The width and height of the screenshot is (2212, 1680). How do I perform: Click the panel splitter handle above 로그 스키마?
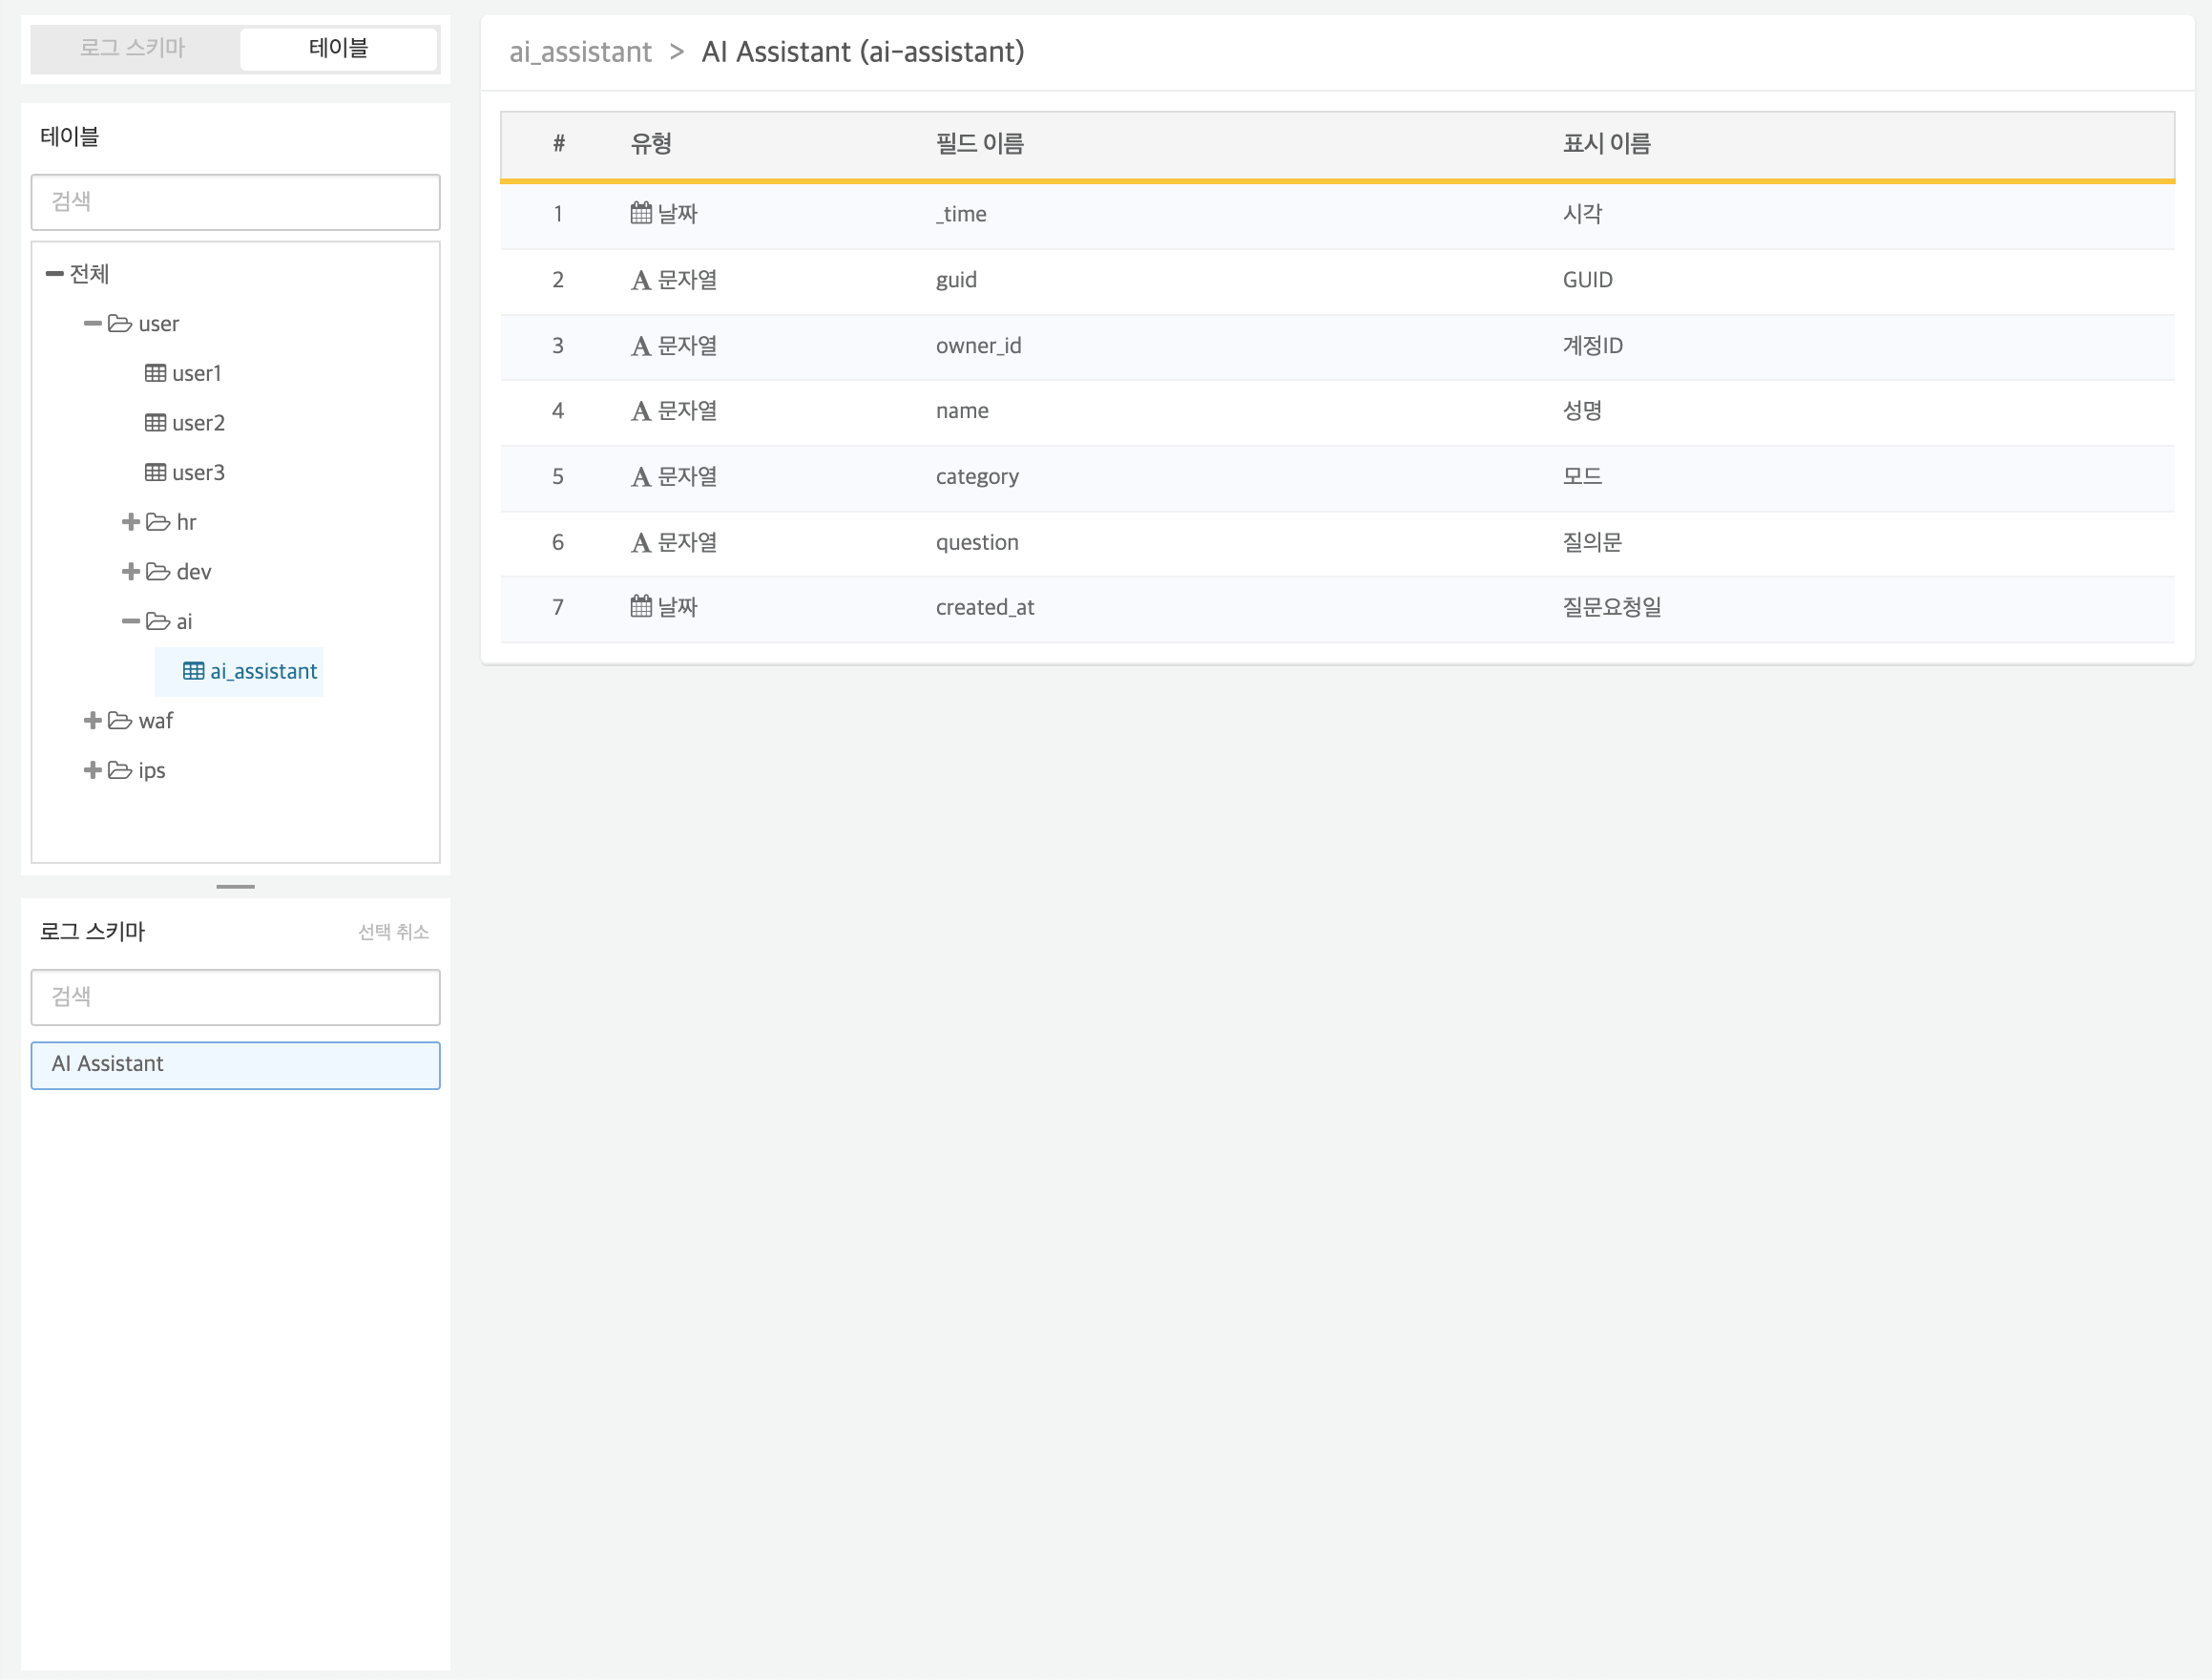coord(236,887)
